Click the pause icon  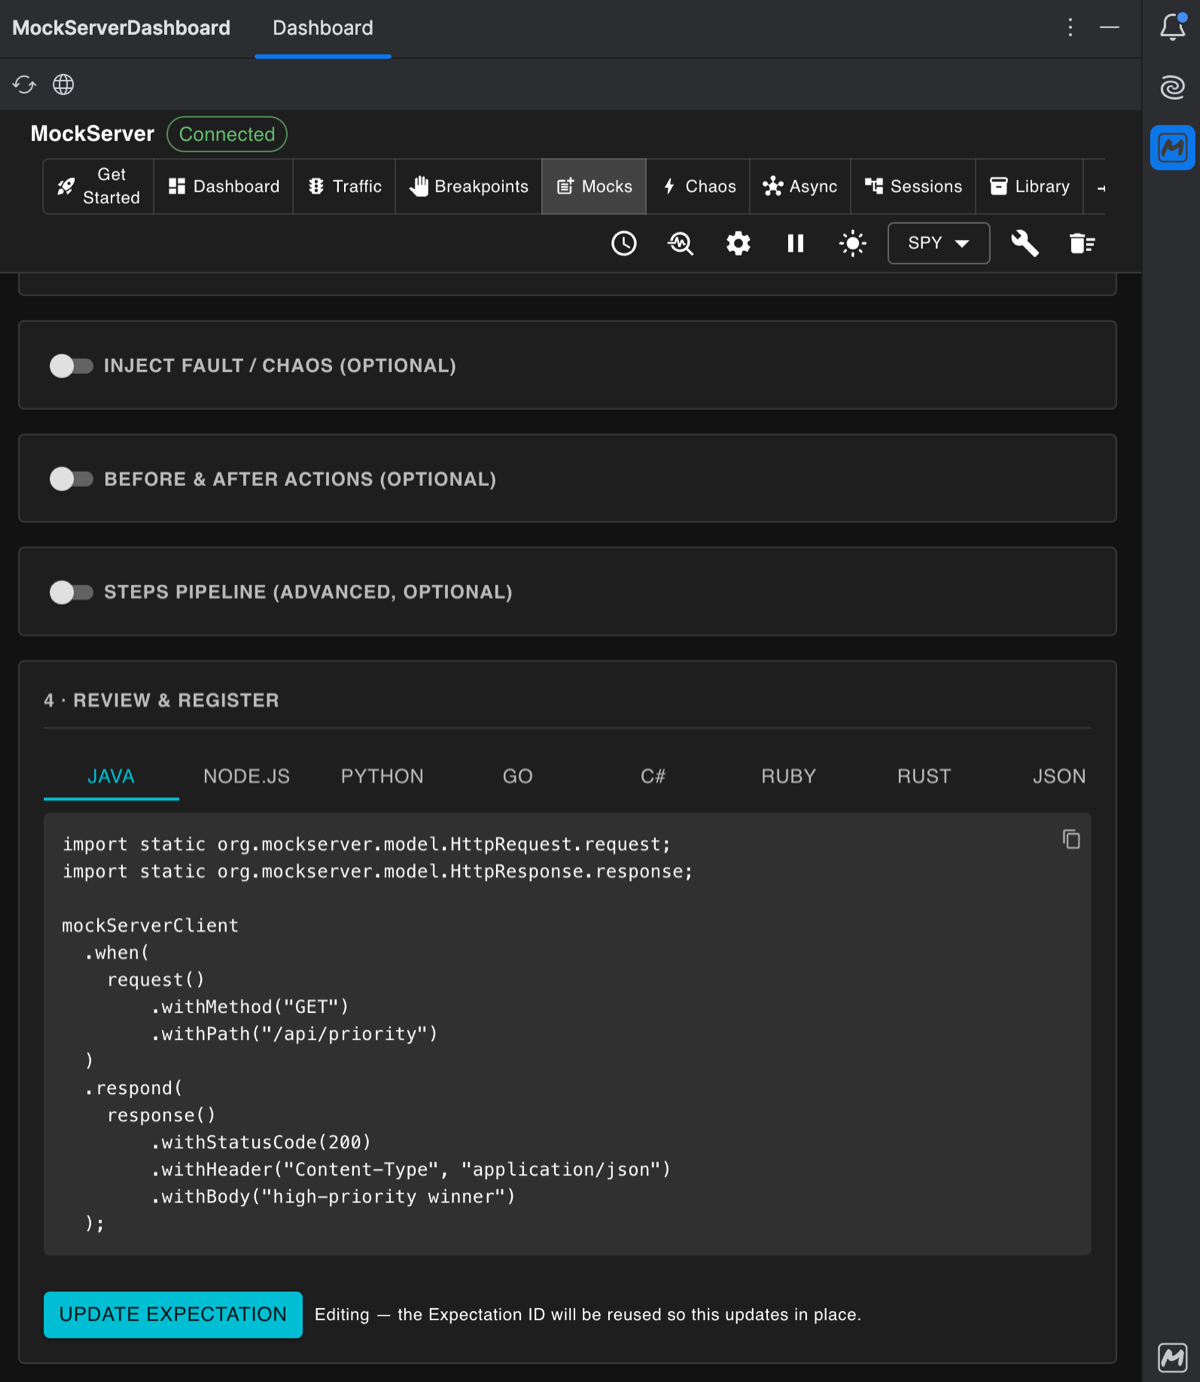click(x=795, y=243)
